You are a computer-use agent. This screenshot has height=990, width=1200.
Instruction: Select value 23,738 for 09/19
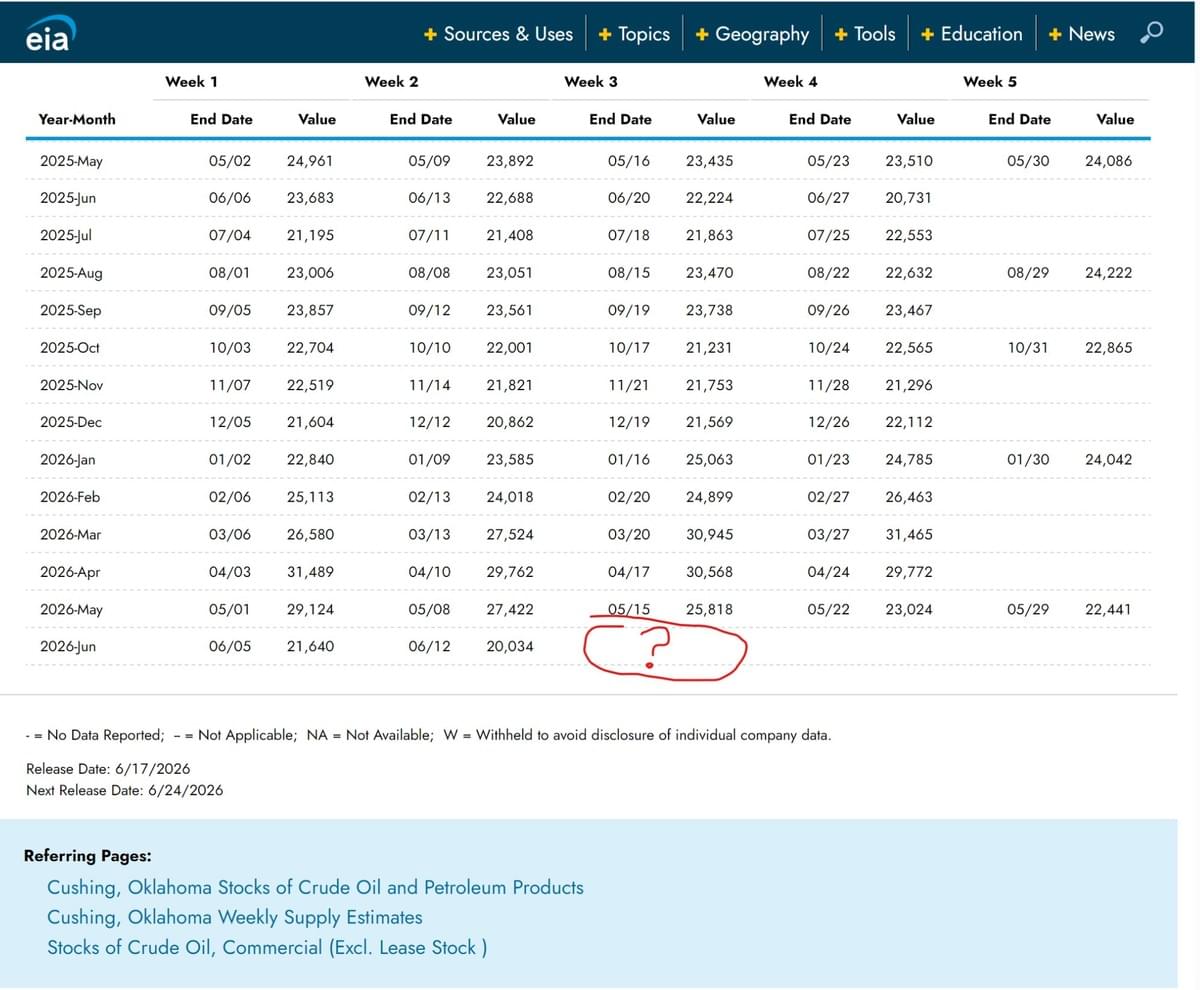coord(710,310)
